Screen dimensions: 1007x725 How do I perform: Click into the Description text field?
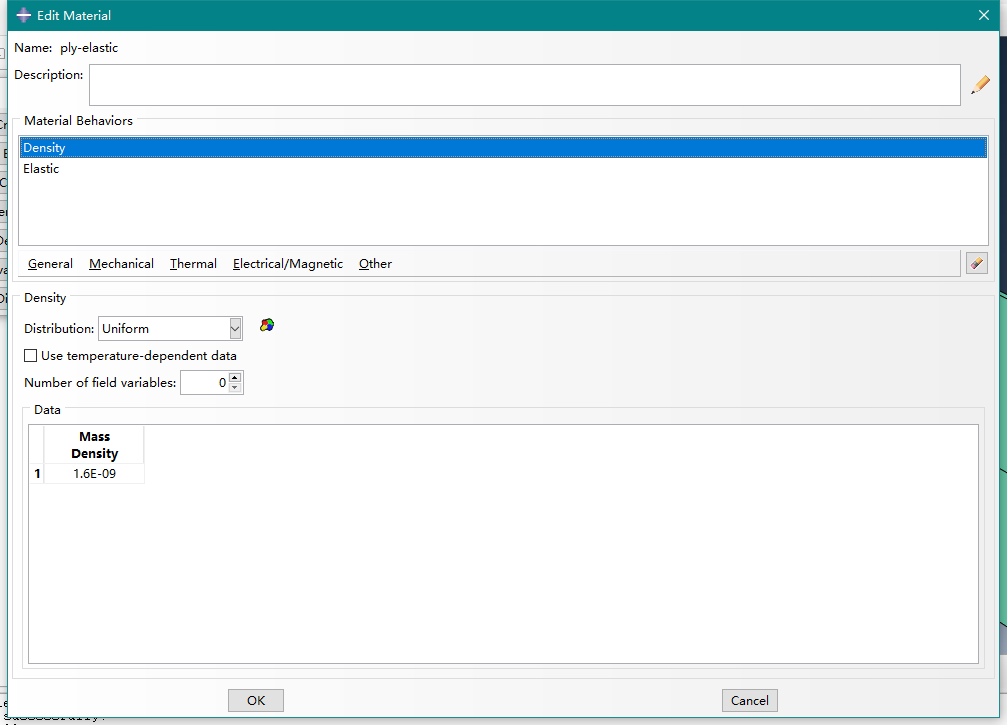click(524, 85)
